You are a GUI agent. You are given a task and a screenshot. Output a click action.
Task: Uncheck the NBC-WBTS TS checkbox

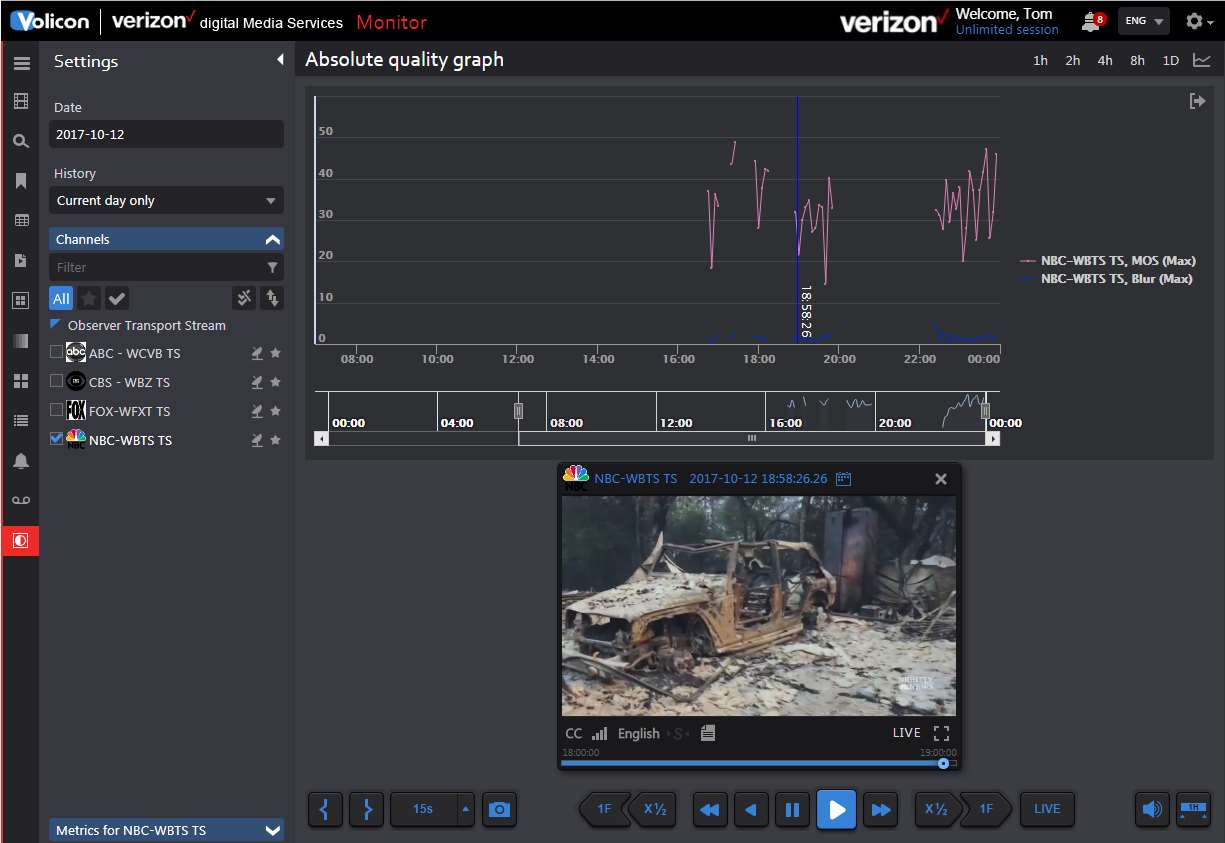[x=56, y=438]
